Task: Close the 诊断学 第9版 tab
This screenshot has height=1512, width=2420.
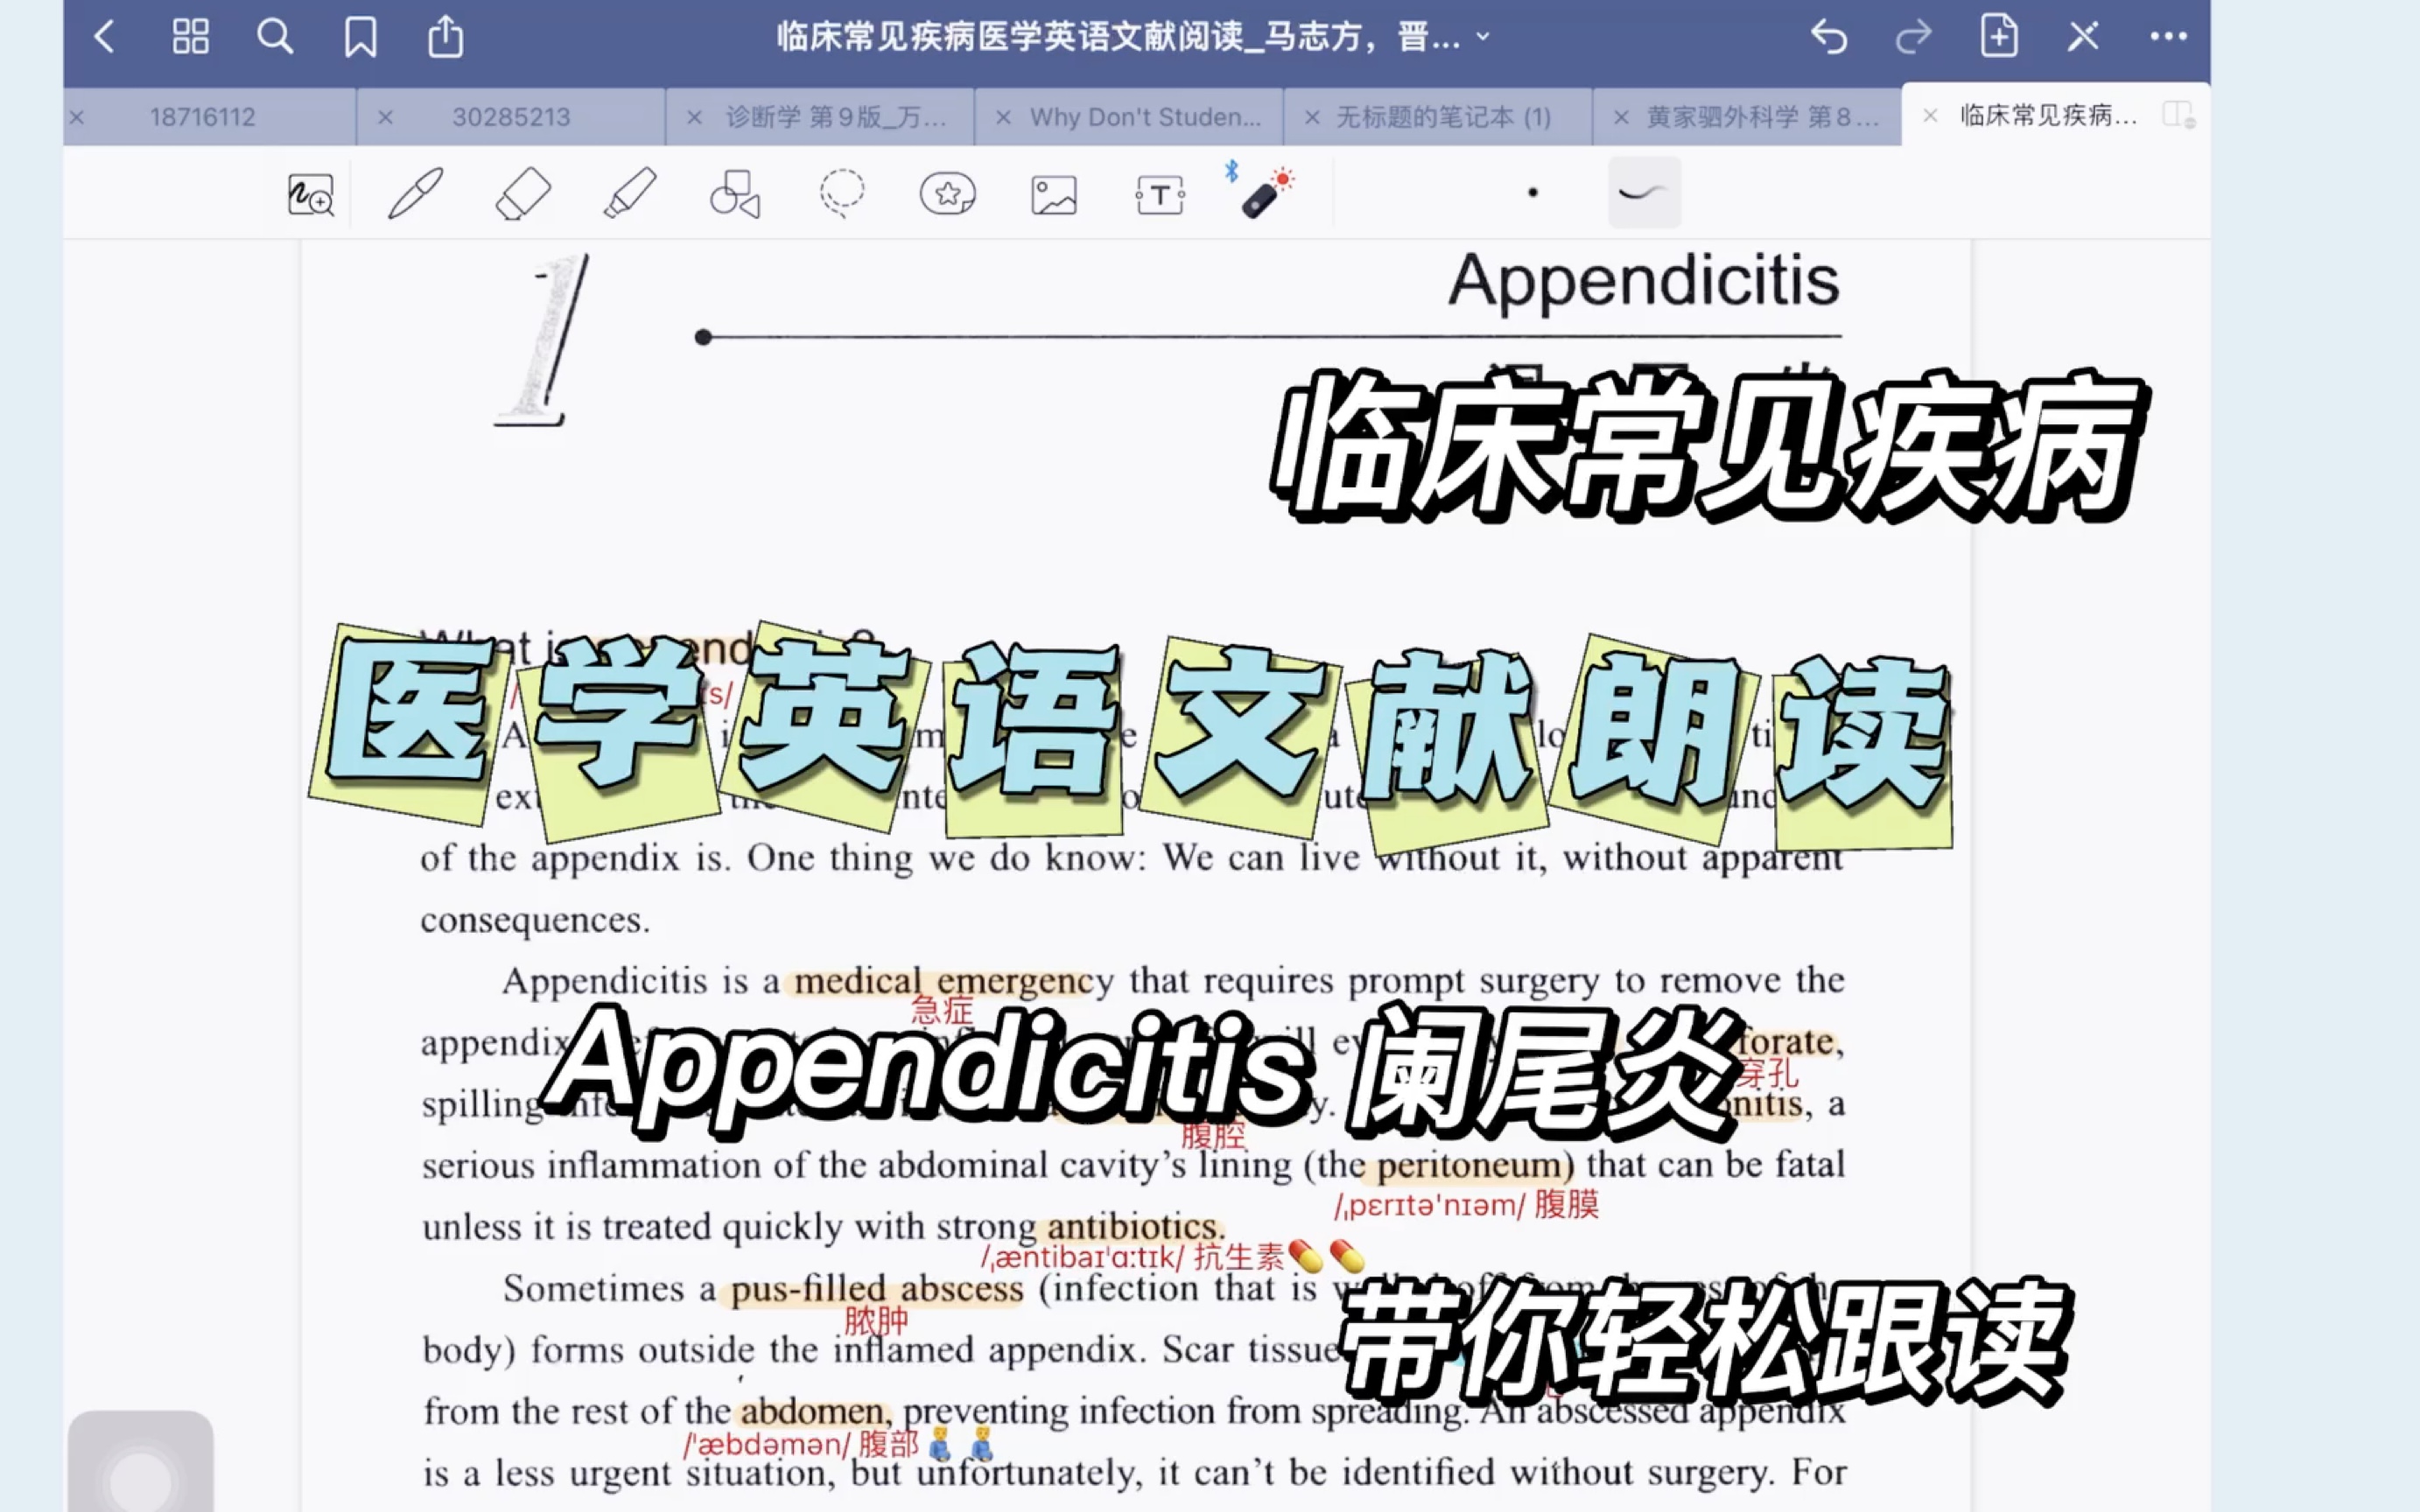Action: [694, 117]
